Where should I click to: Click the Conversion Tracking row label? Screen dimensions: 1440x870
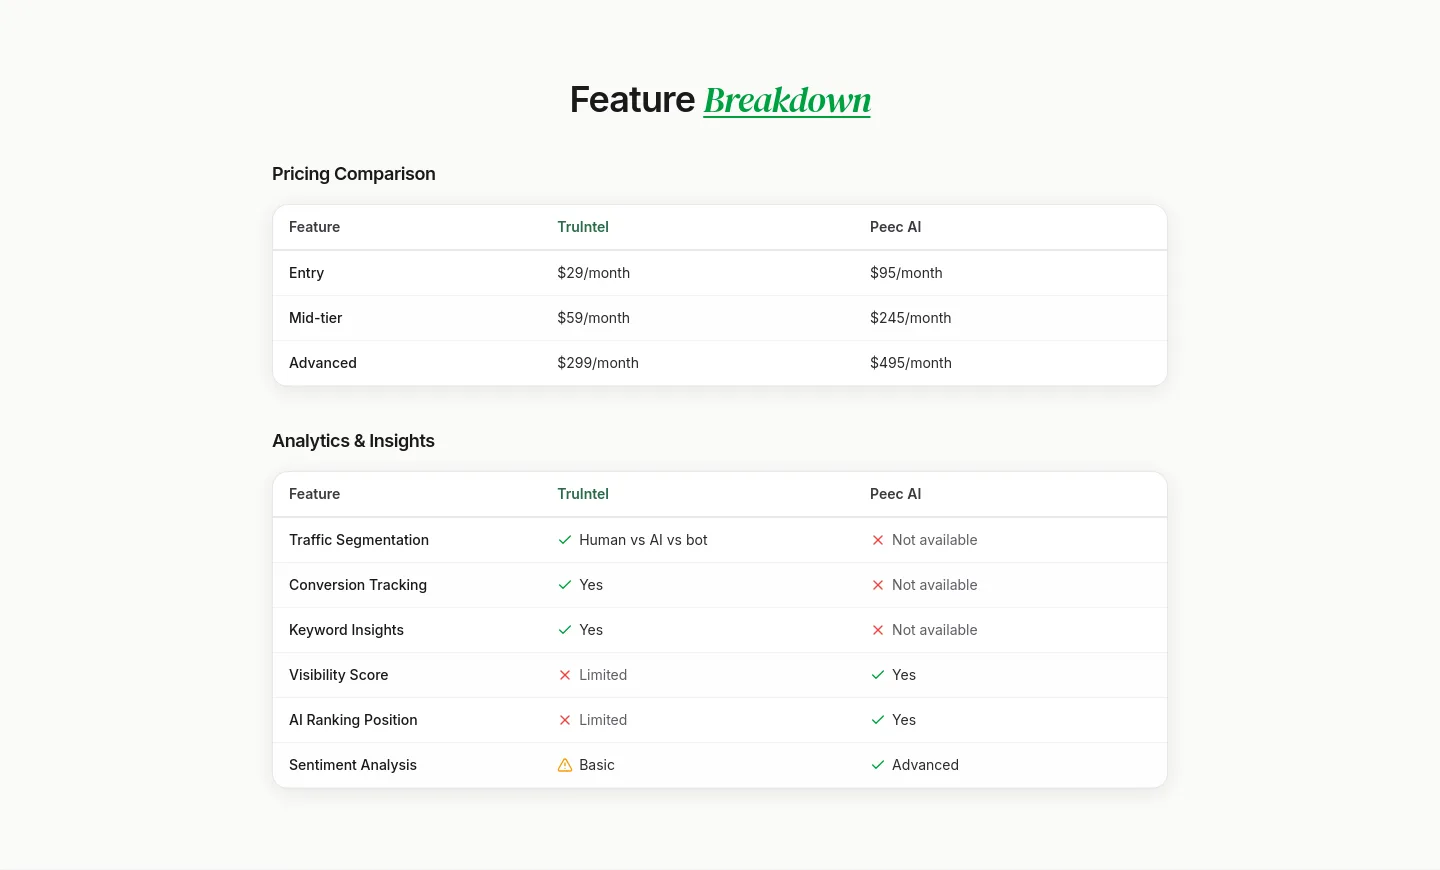[x=358, y=585]
